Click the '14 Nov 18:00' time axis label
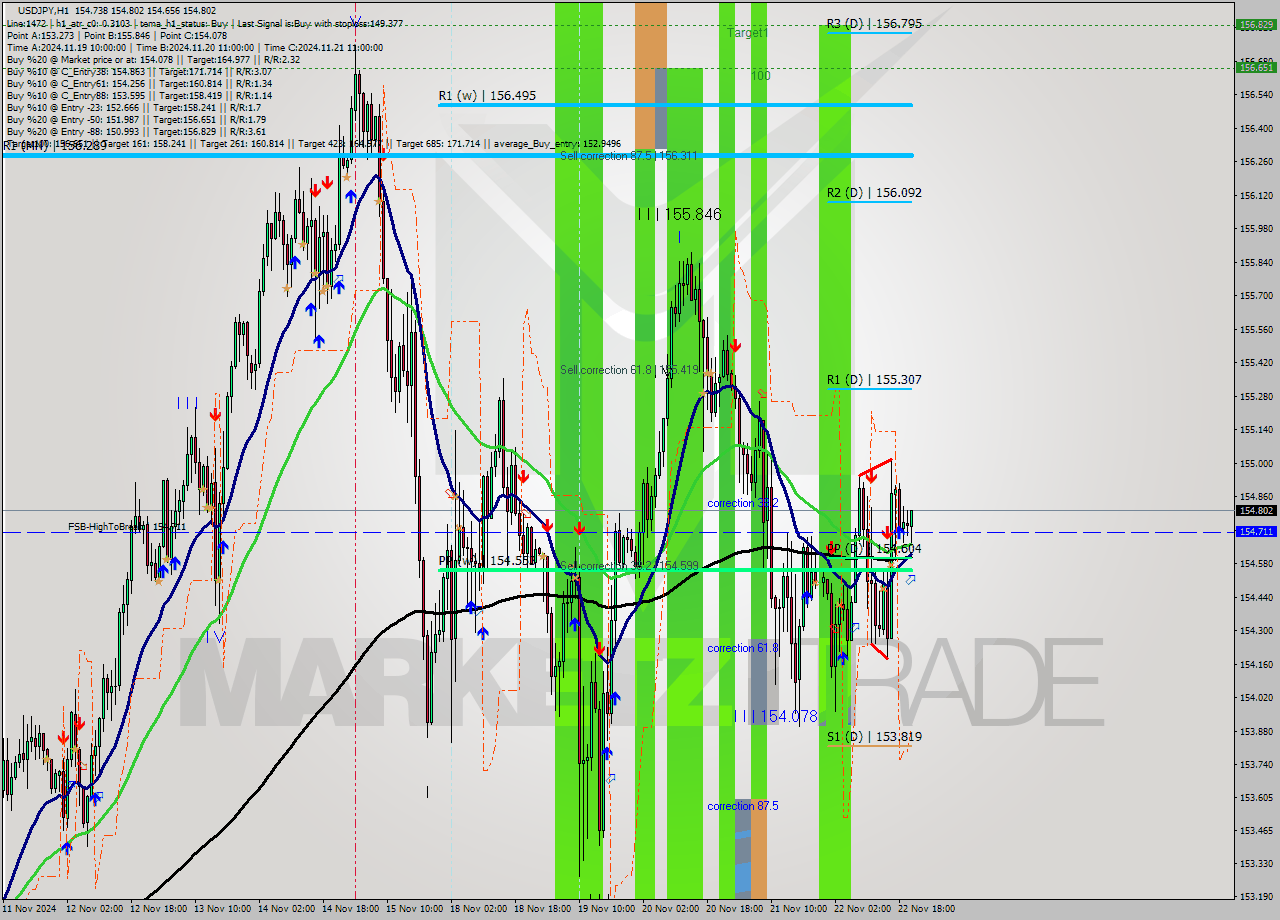Screen dimensions: 1280x920 (x=350, y=909)
